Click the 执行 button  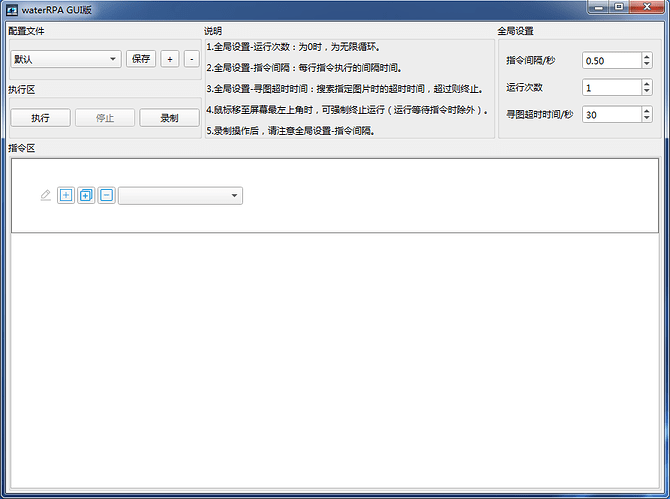pos(41,118)
